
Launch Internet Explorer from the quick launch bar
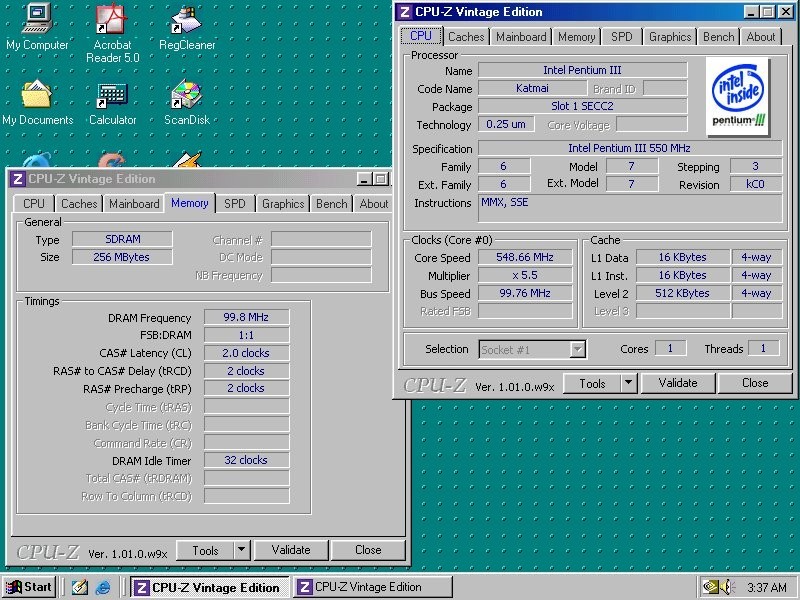(102, 587)
